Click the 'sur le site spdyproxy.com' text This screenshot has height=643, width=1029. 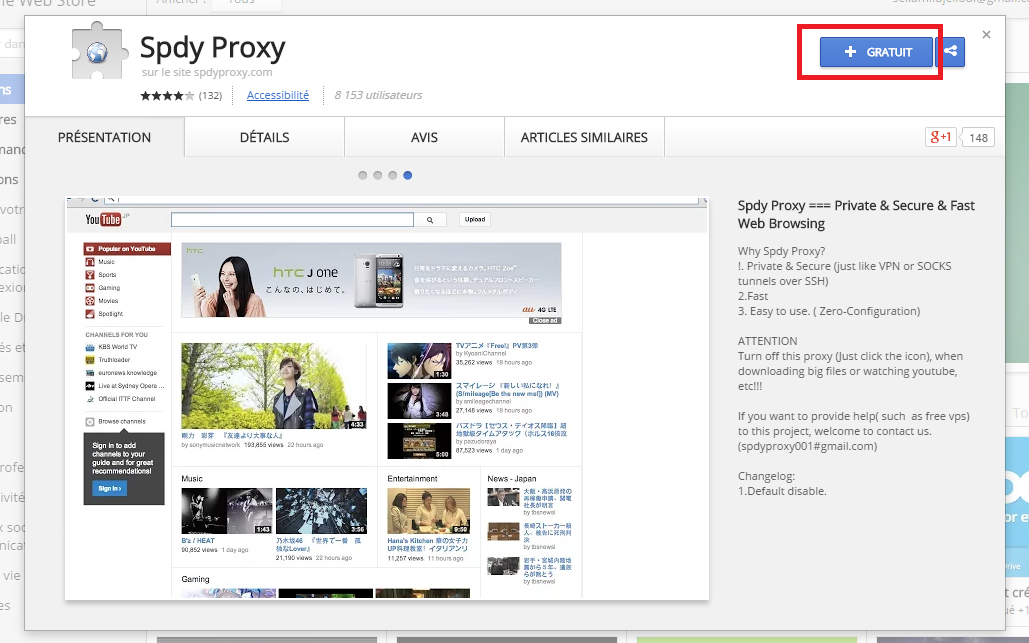coord(207,72)
